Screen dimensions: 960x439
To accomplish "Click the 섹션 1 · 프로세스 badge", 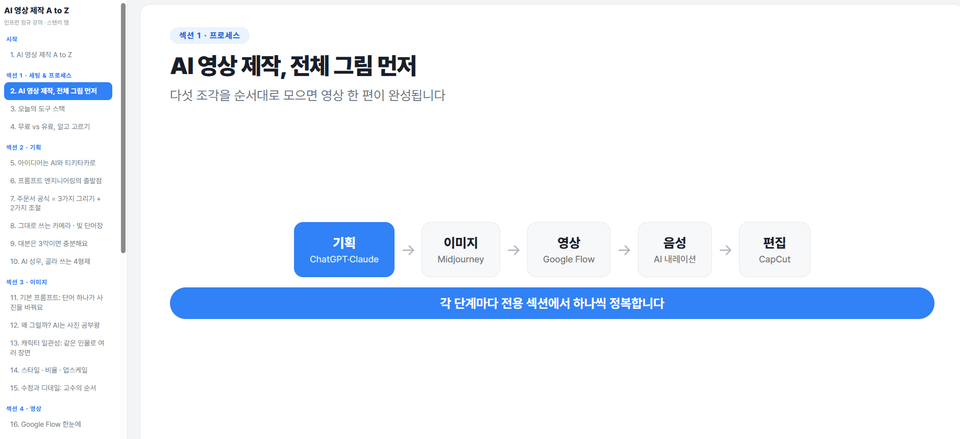I will (x=209, y=36).
